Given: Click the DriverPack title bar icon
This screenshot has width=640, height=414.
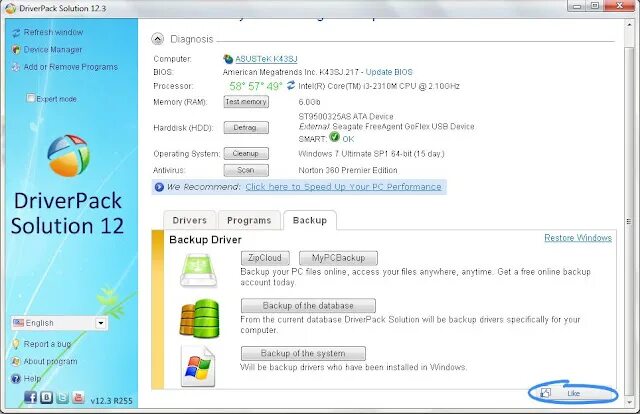Looking at the screenshot, I should [11, 8].
